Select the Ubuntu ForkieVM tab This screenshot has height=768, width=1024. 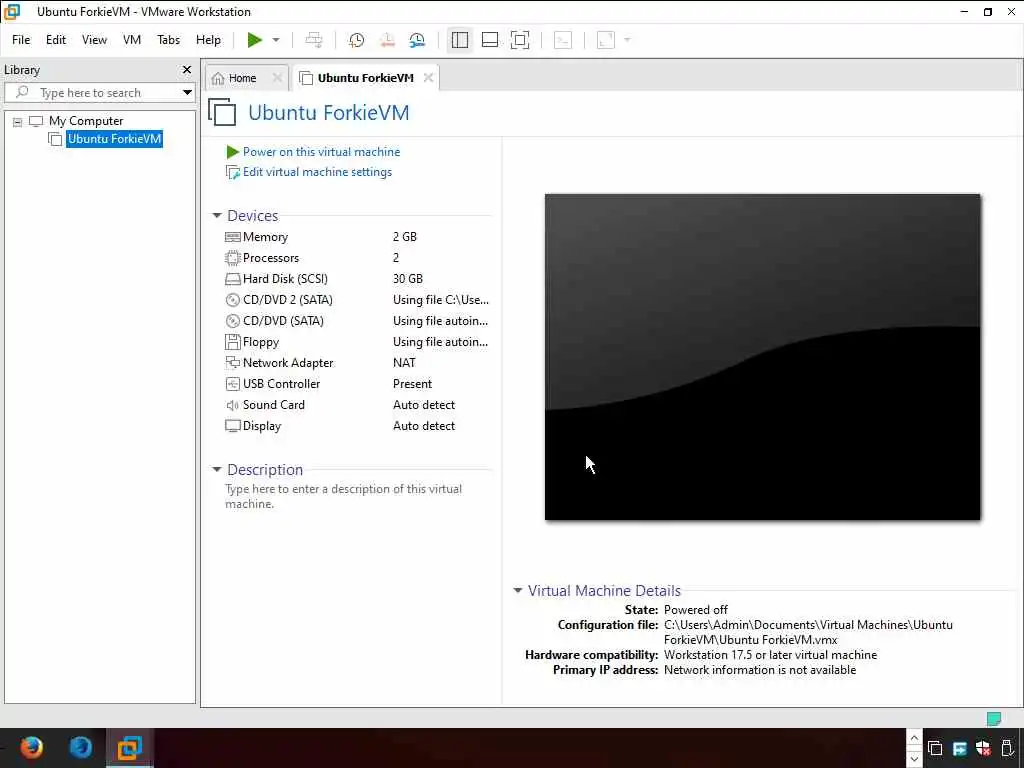click(x=365, y=78)
